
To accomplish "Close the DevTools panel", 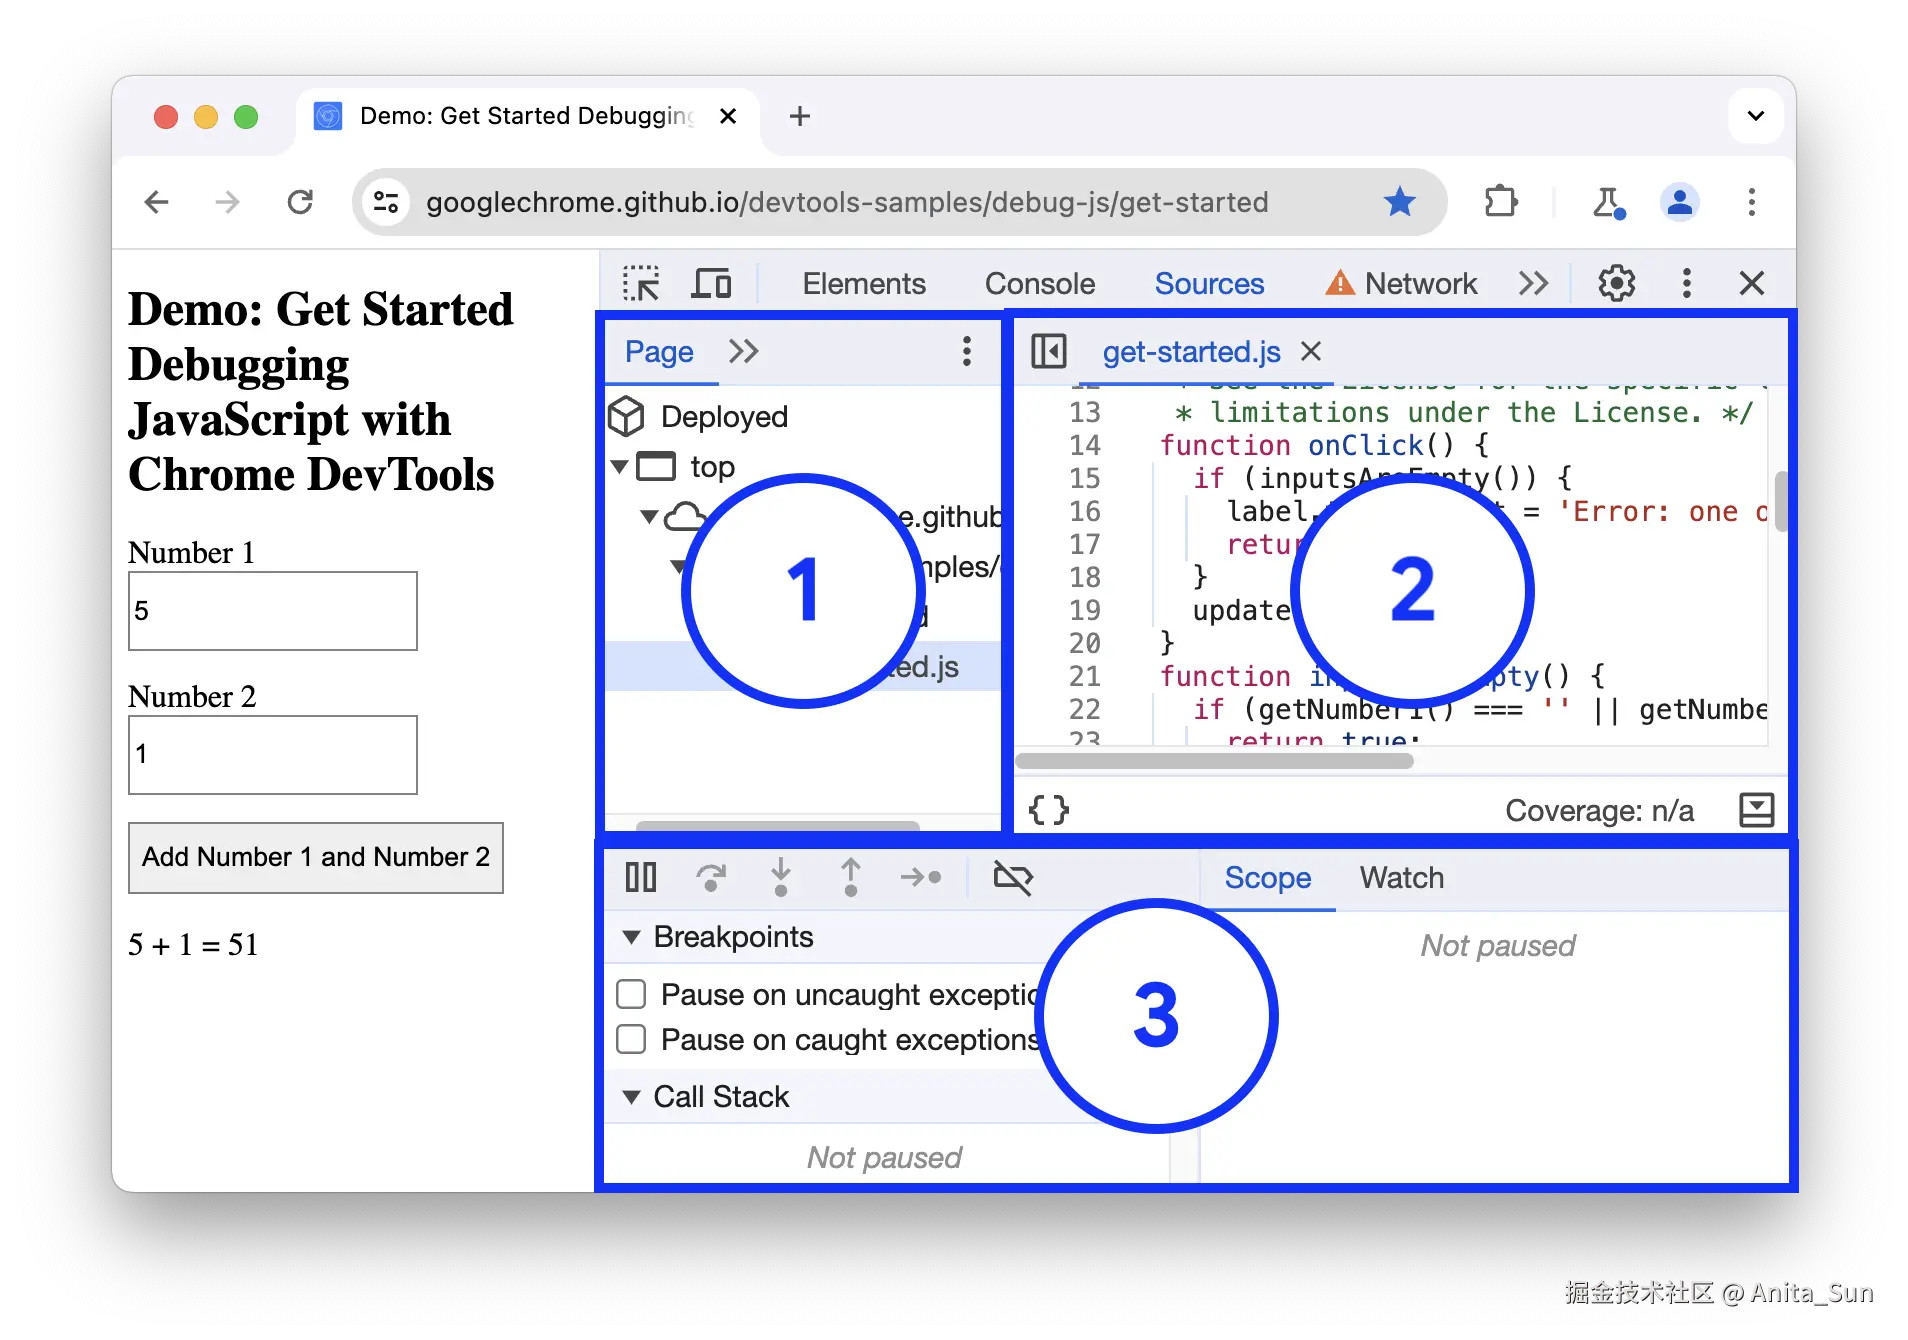I will coord(1751,284).
